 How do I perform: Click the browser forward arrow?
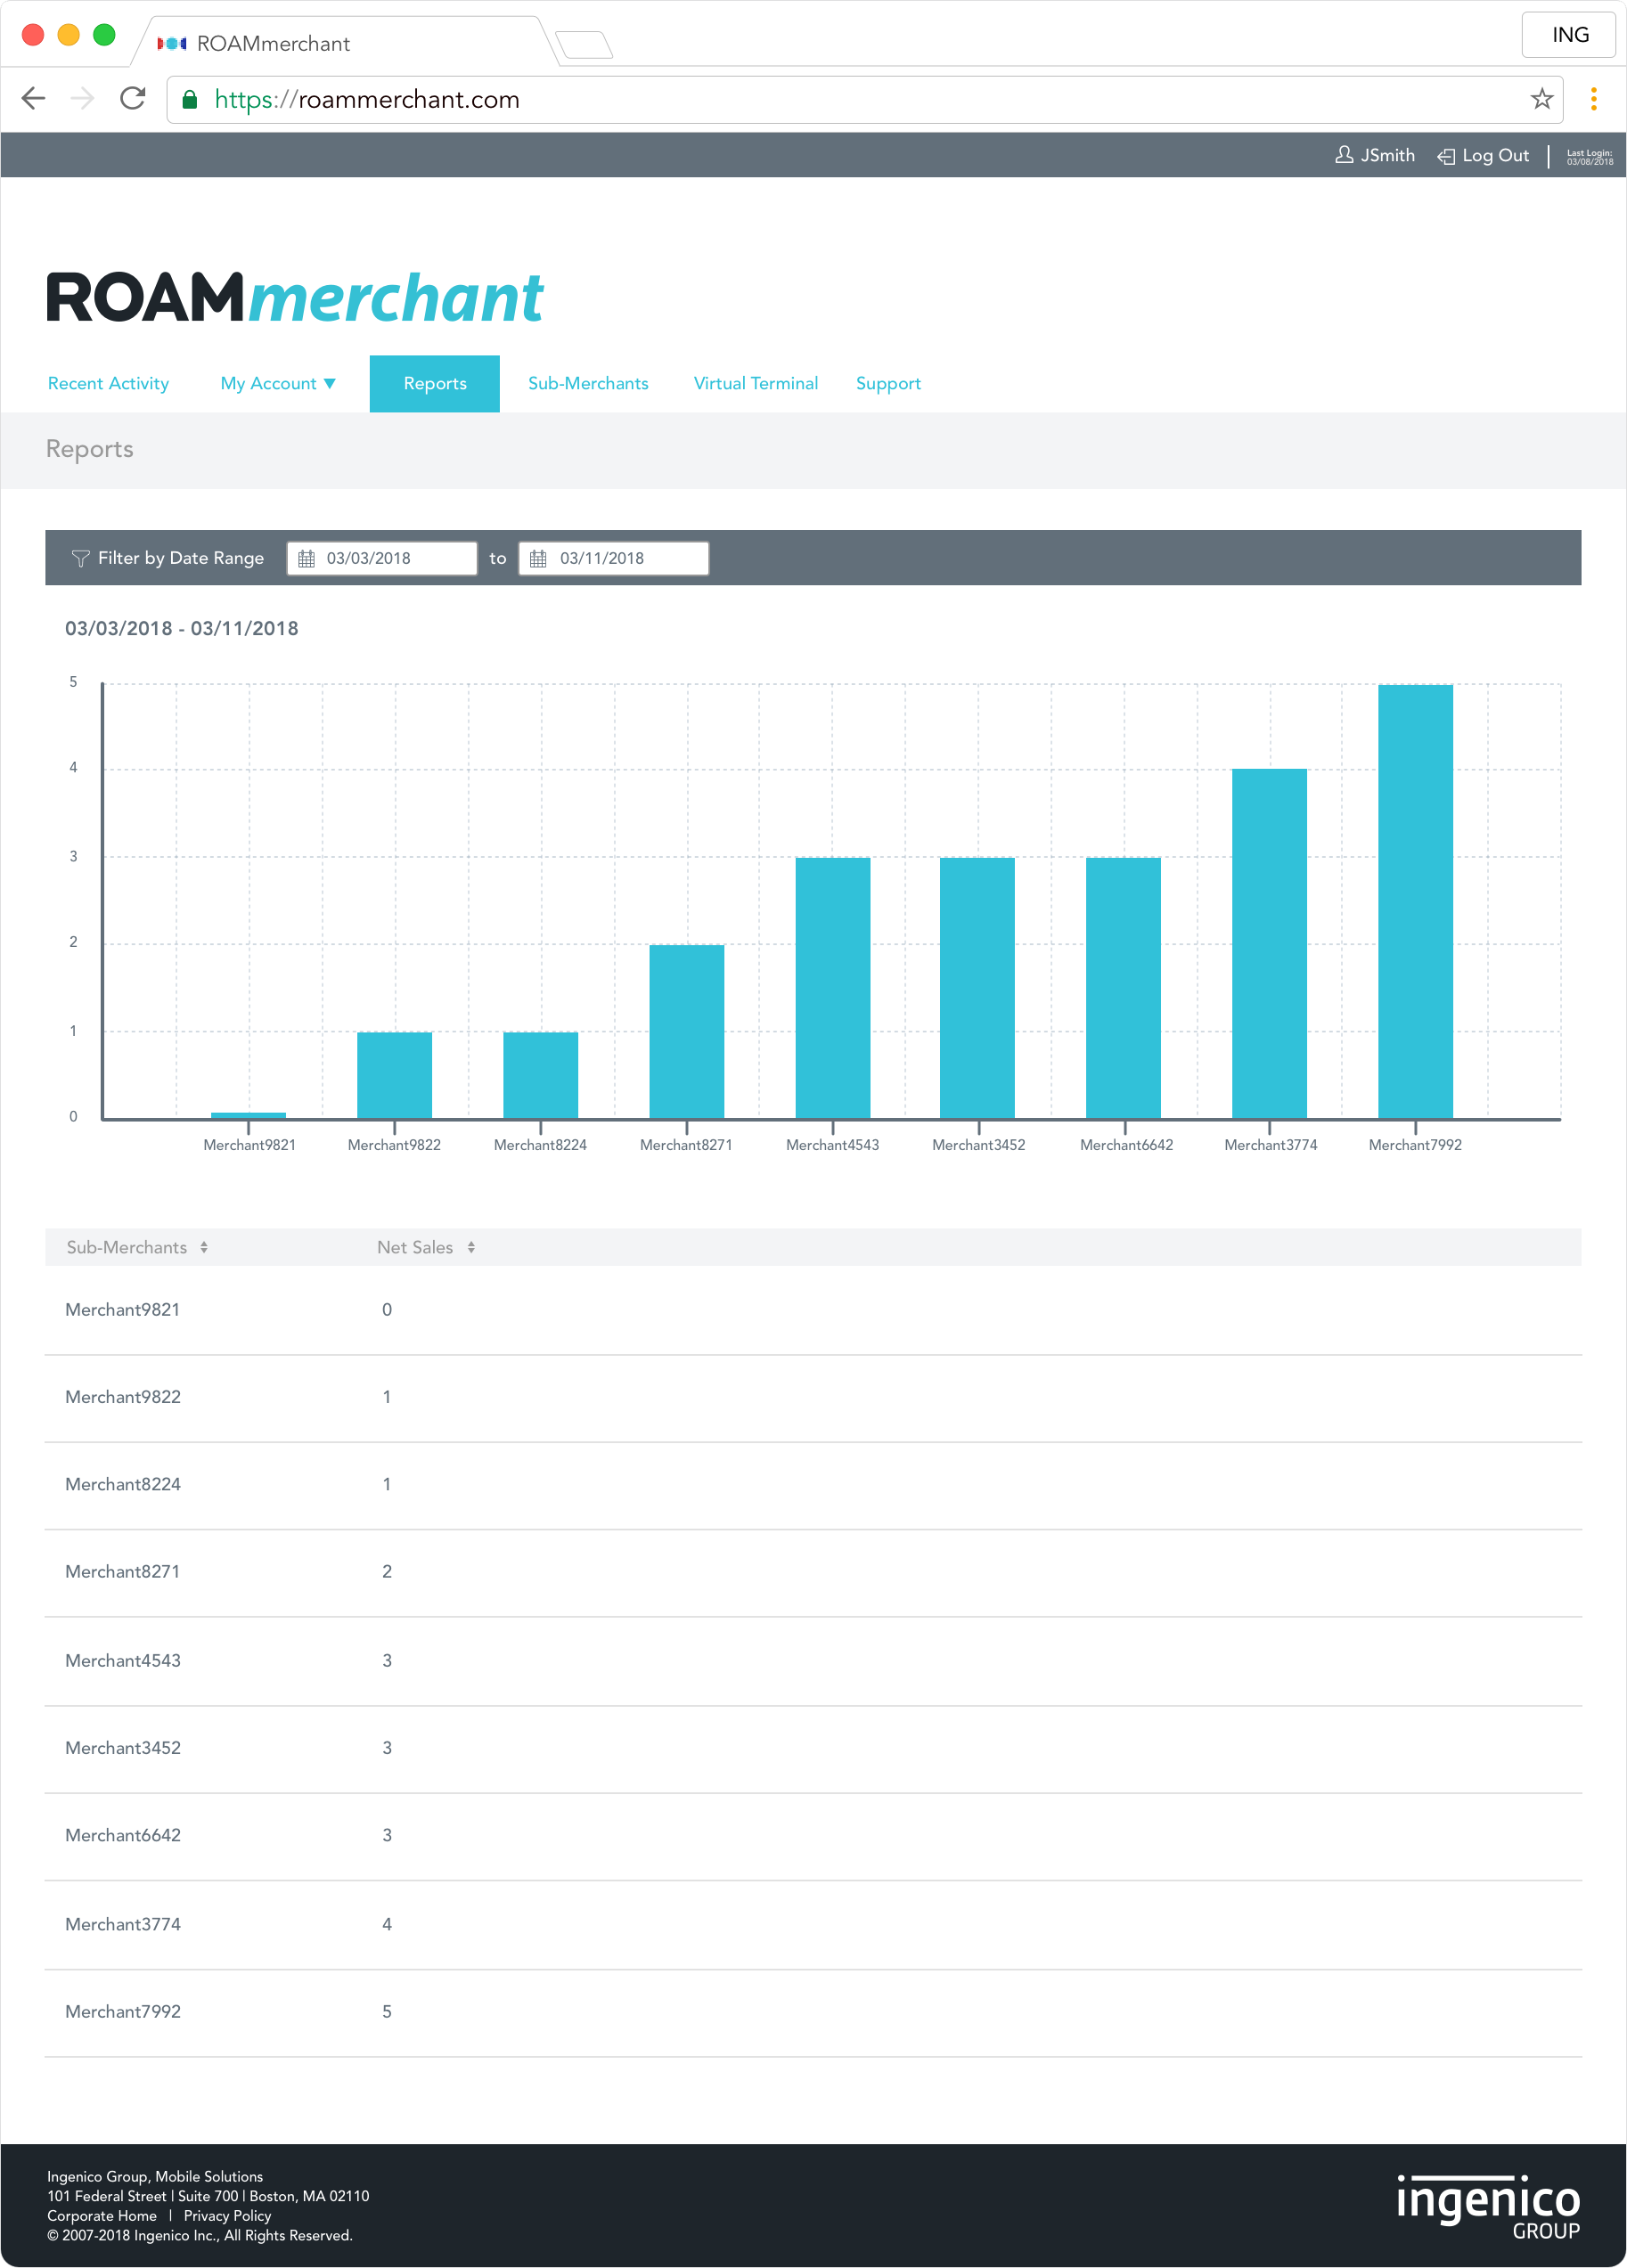(82, 98)
